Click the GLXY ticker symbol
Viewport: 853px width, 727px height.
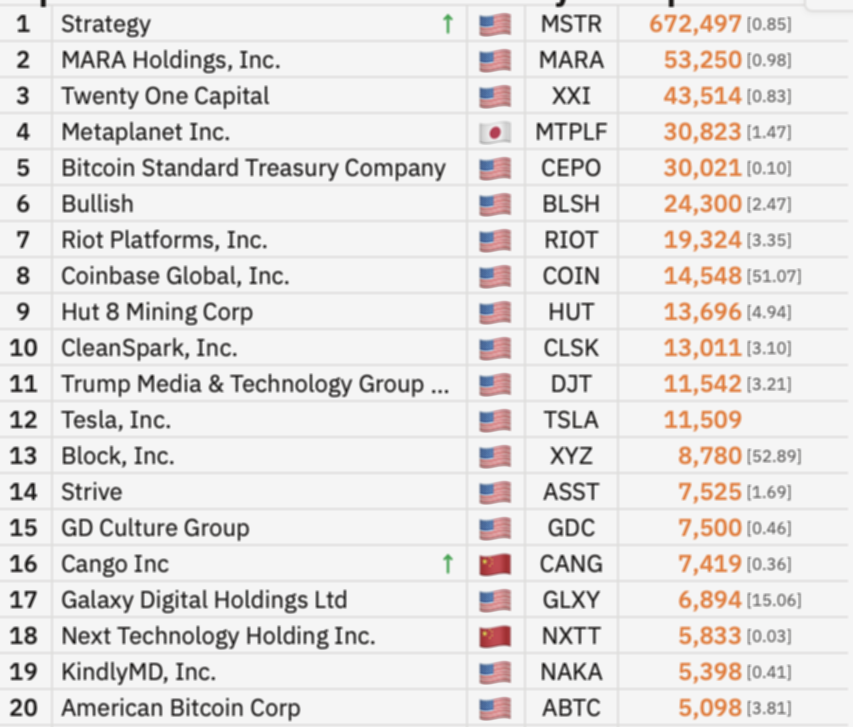click(571, 600)
